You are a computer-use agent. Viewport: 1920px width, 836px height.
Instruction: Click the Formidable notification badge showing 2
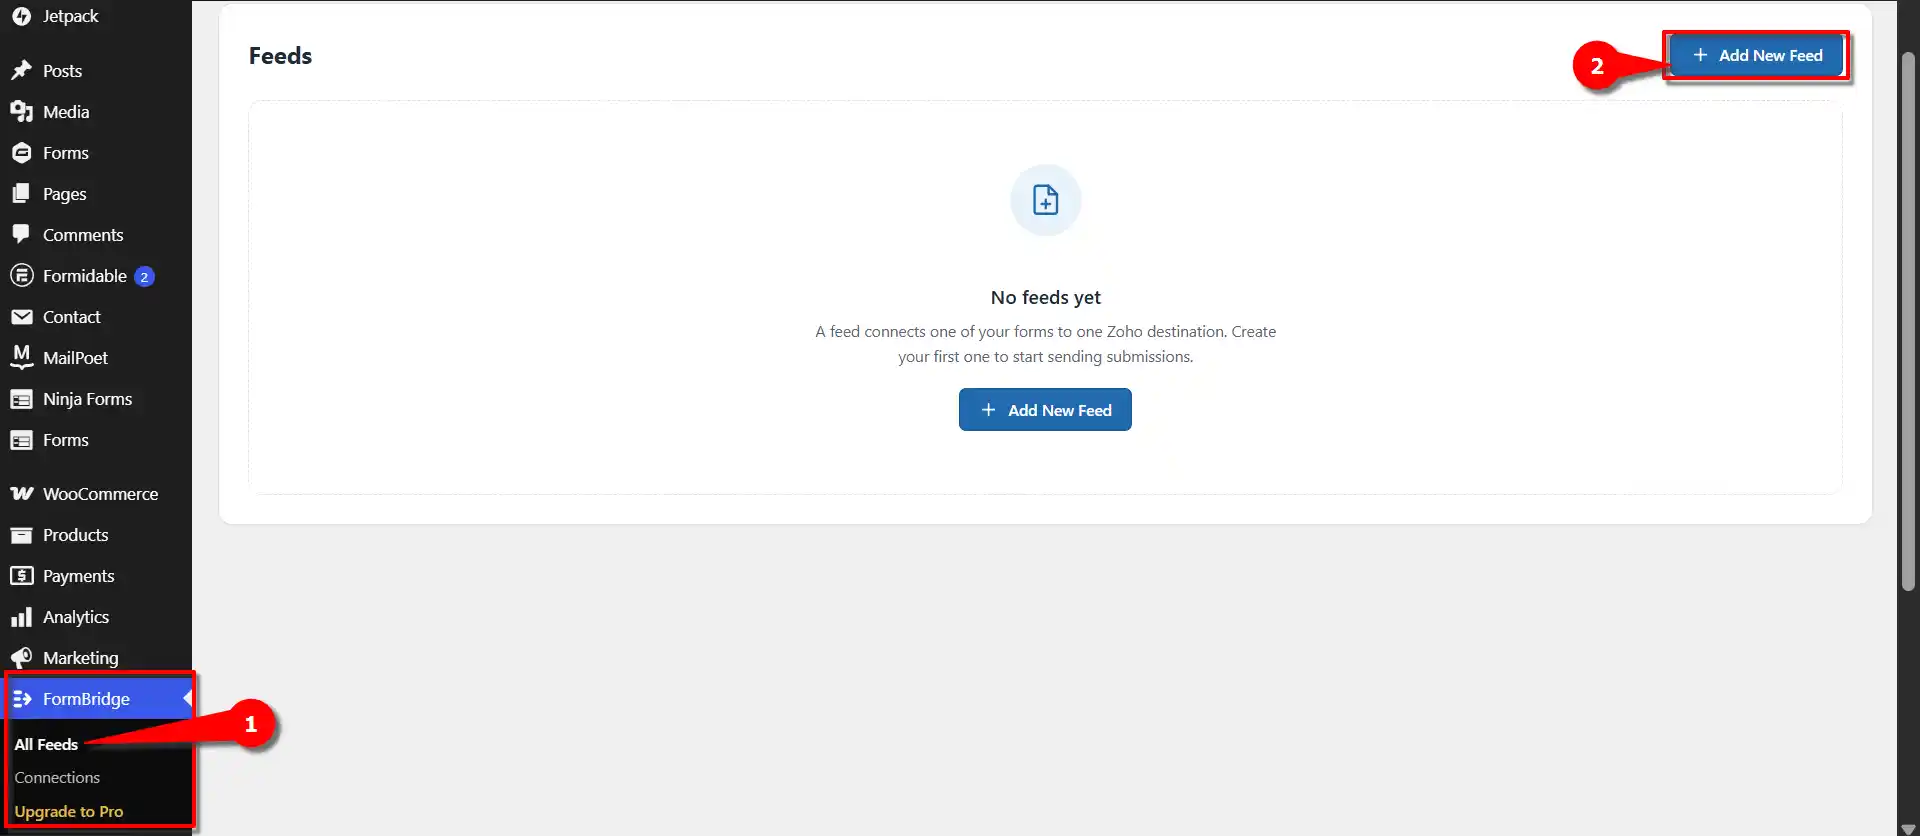(144, 277)
